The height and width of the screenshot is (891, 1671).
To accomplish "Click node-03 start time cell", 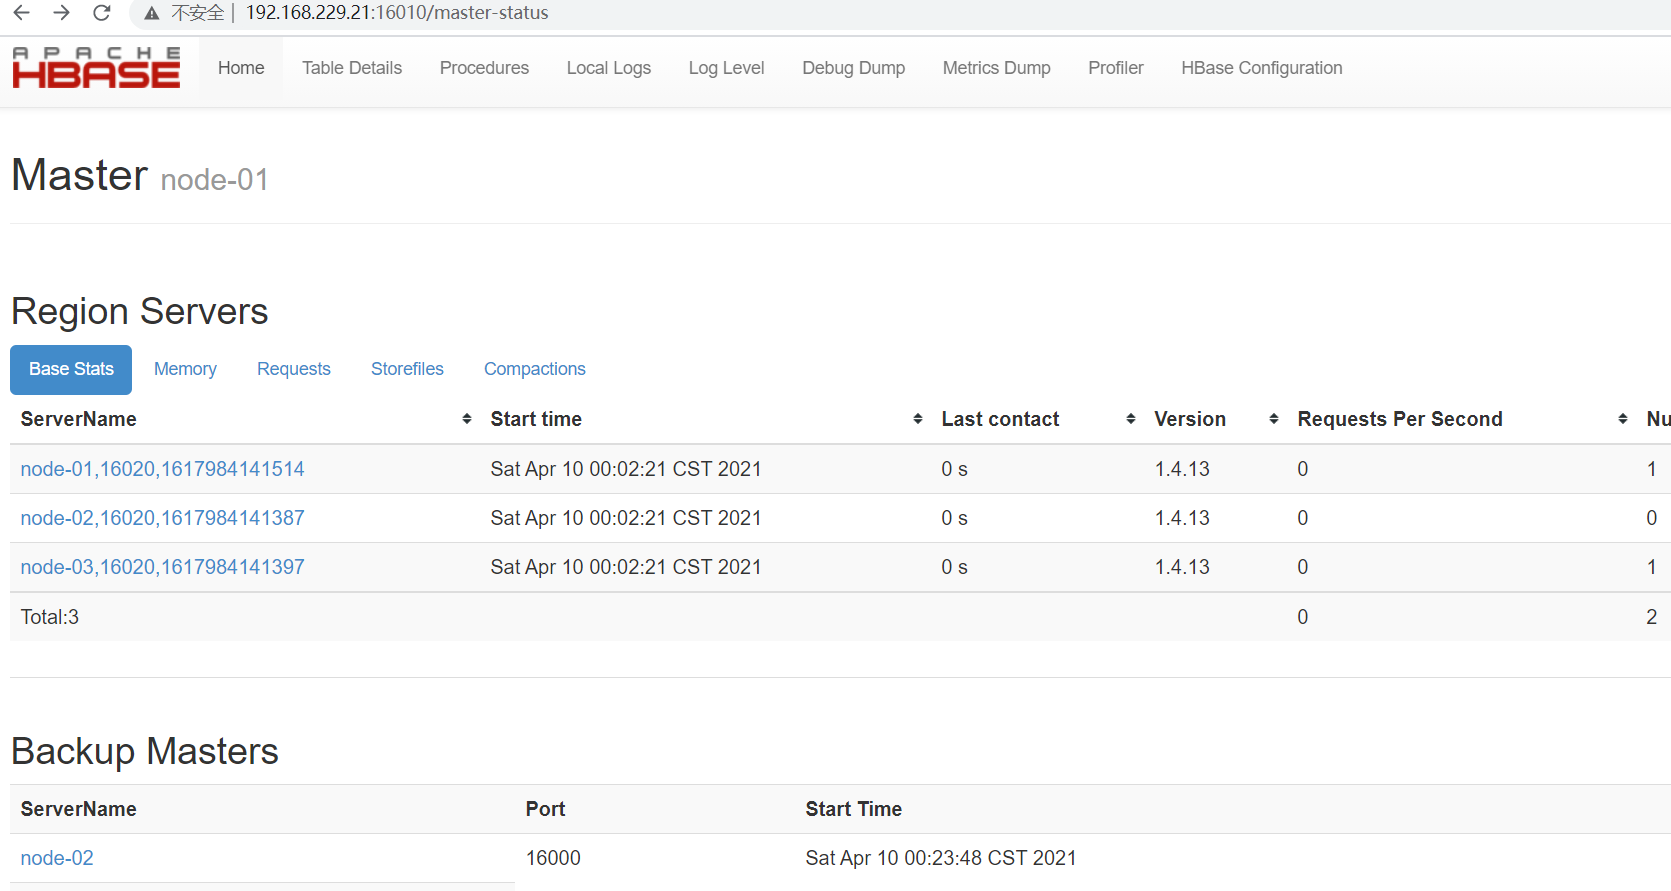I will 626,567.
